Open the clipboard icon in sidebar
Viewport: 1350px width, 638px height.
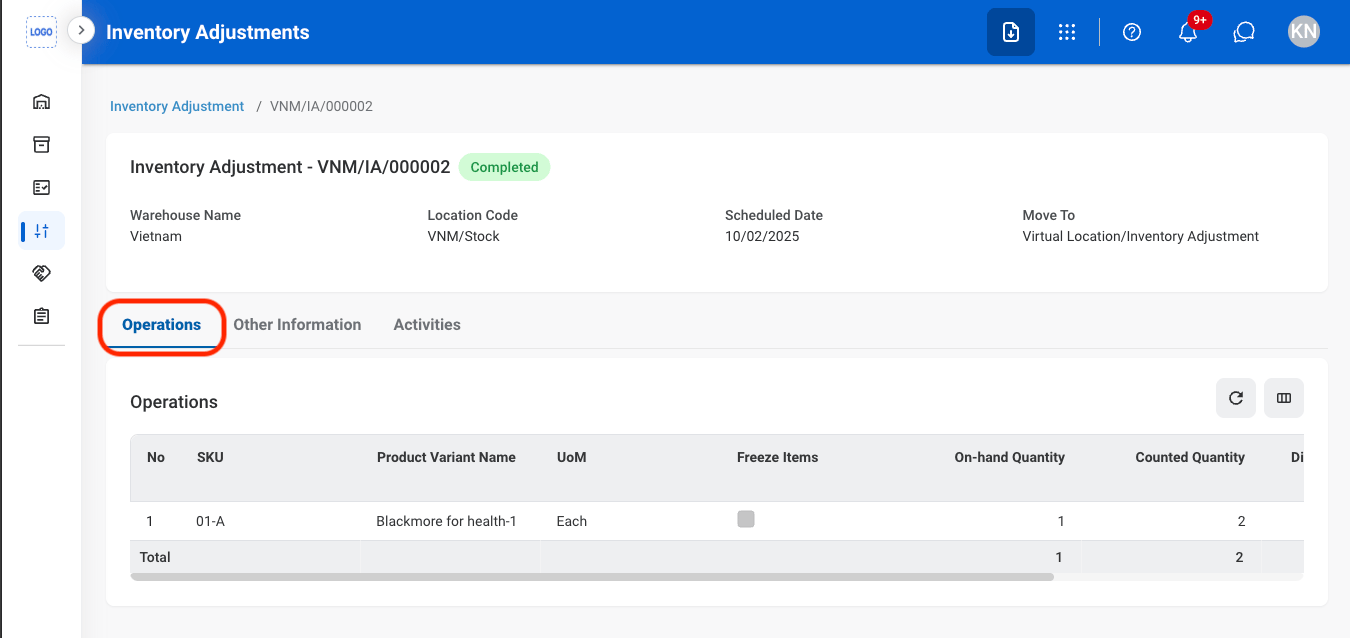(41, 316)
